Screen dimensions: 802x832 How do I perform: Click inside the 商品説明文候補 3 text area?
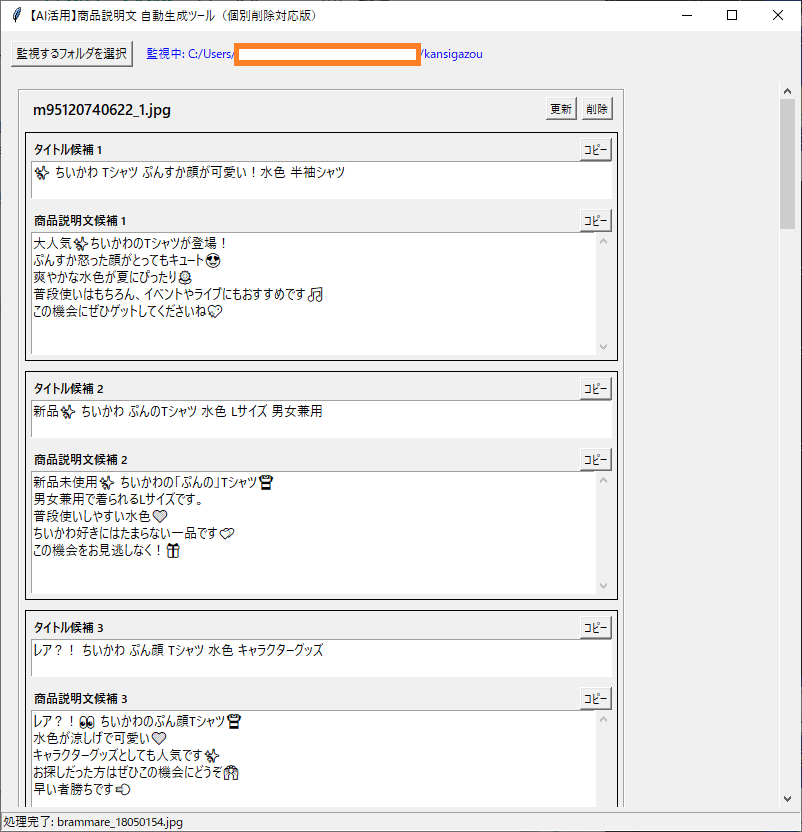pos(313,759)
